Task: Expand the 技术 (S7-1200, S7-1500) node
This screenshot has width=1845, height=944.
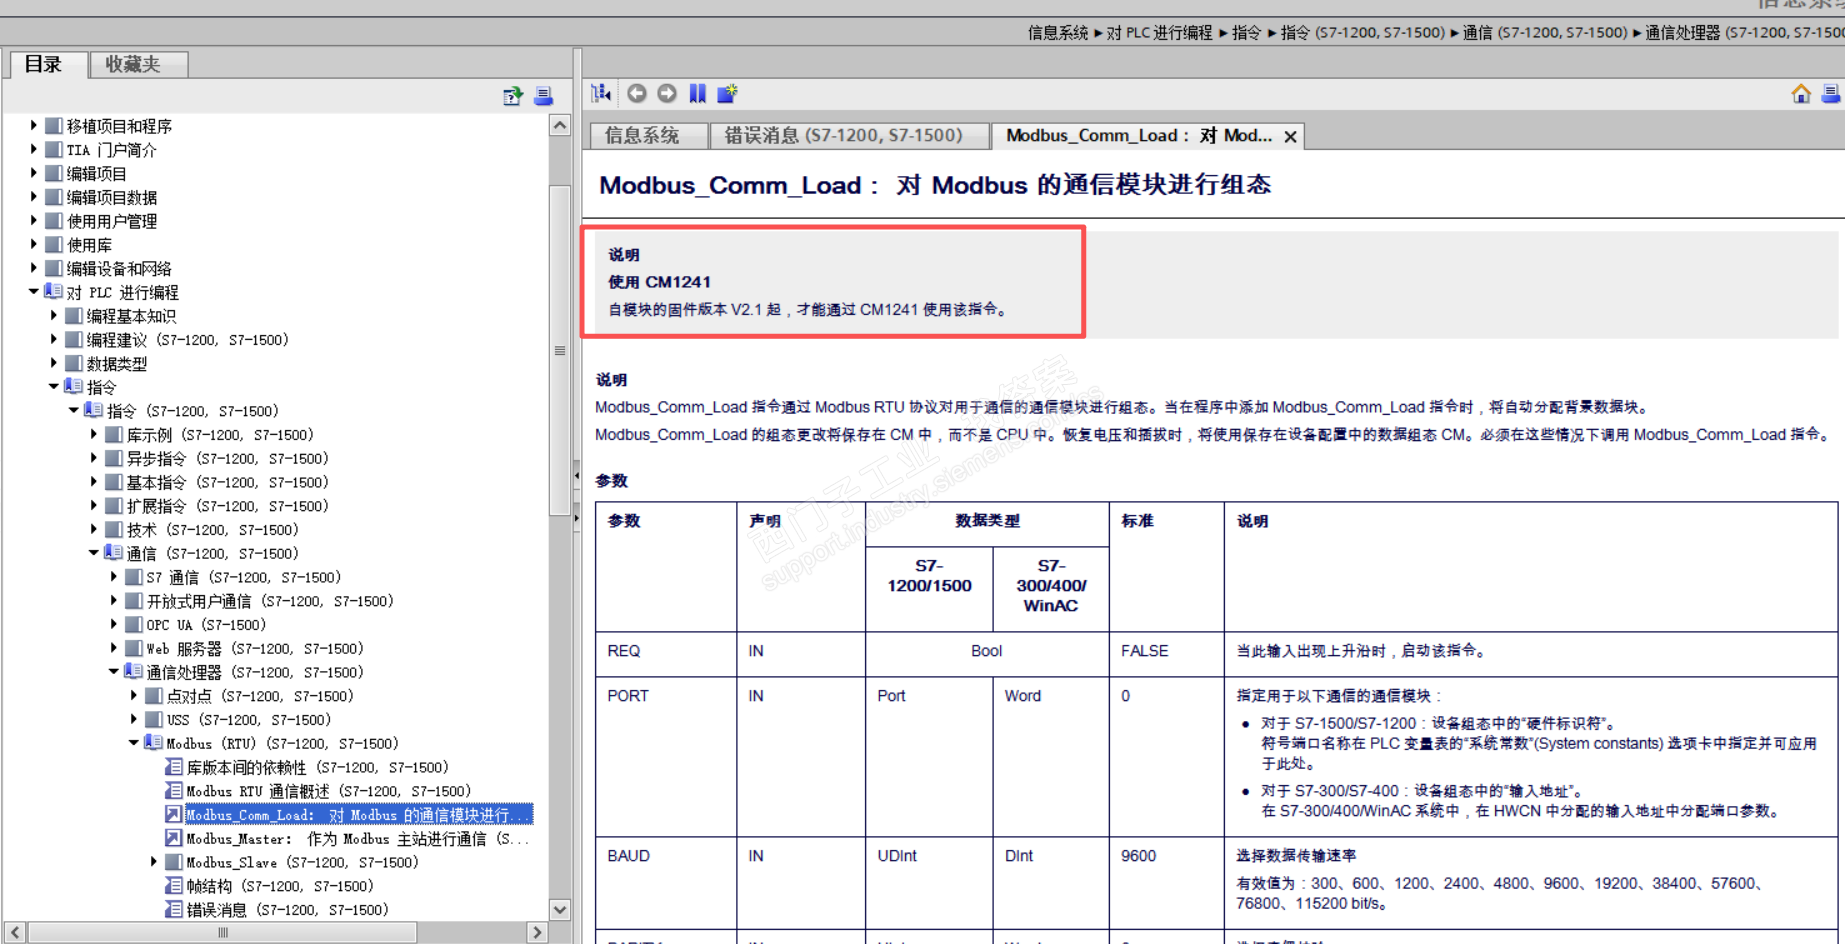Action: click(94, 530)
